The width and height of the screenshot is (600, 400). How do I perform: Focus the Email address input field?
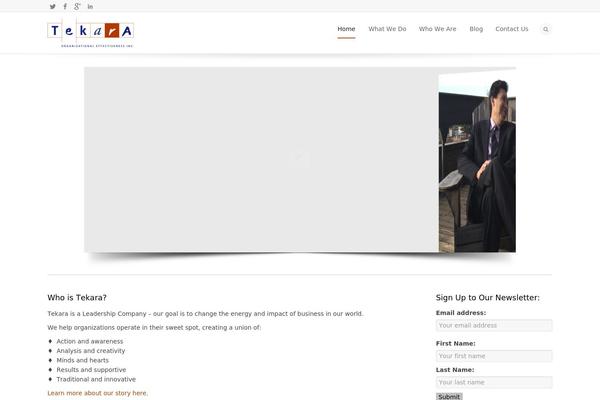494,325
